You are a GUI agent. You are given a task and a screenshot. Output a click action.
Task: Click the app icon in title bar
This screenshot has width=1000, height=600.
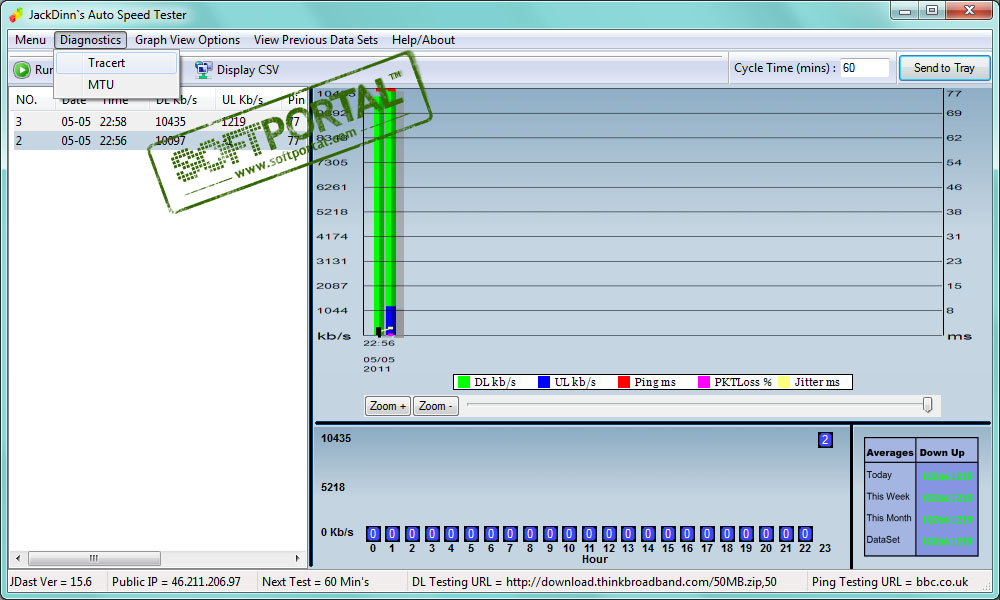(x=16, y=14)
